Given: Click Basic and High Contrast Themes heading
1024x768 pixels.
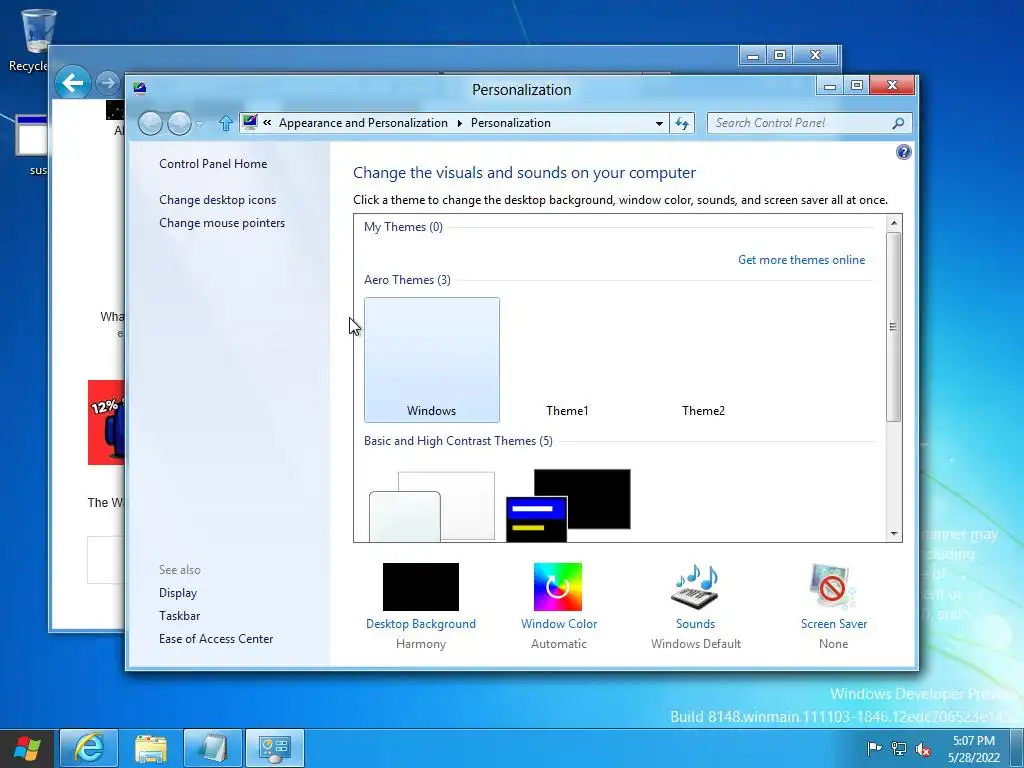Looking at the screenshot, I should 458,441.
